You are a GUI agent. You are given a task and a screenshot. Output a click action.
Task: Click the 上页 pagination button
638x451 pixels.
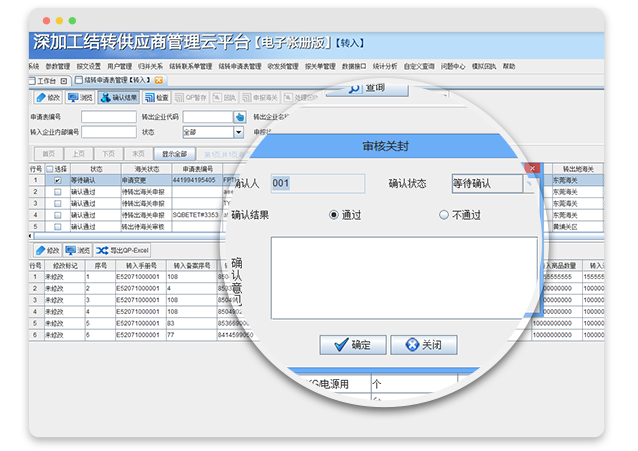pos(79,154)
